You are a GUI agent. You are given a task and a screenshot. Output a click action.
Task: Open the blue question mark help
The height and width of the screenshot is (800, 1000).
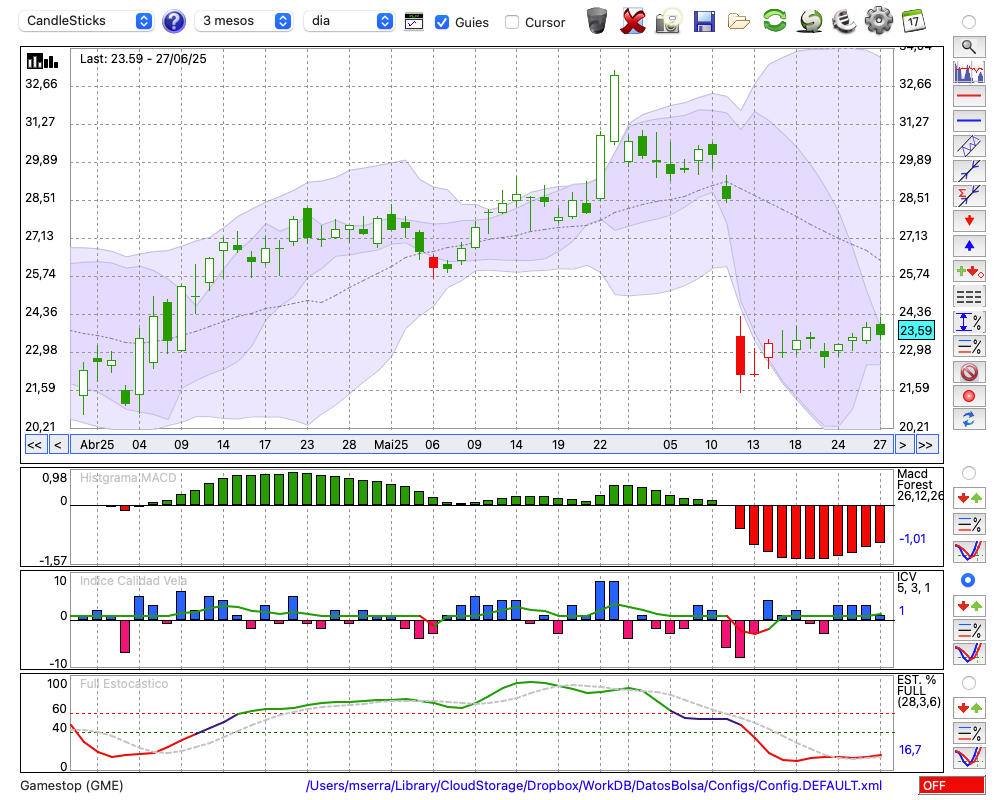click(174, 22)
